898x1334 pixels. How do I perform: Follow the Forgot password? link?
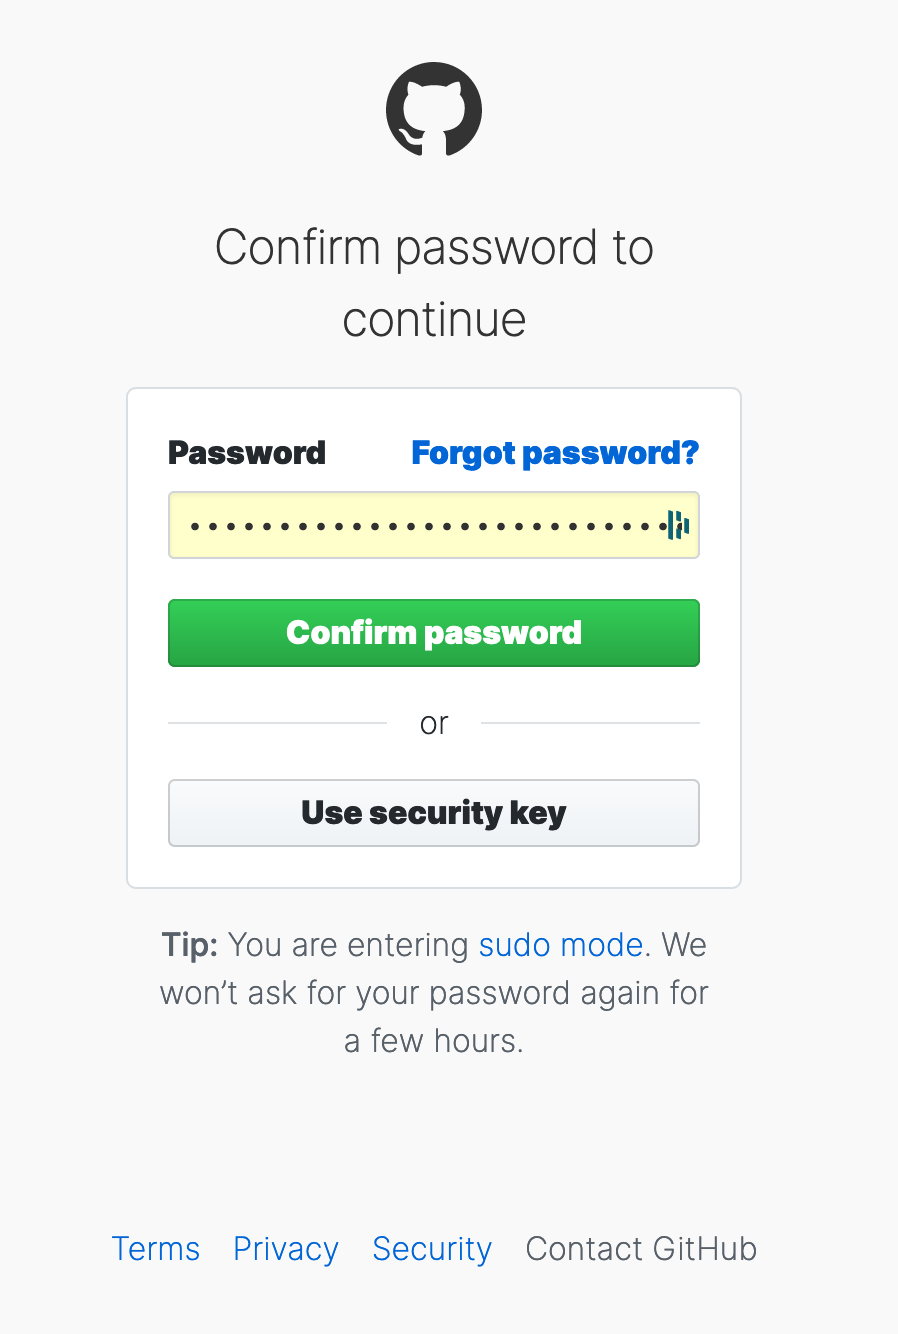(555, 453)
